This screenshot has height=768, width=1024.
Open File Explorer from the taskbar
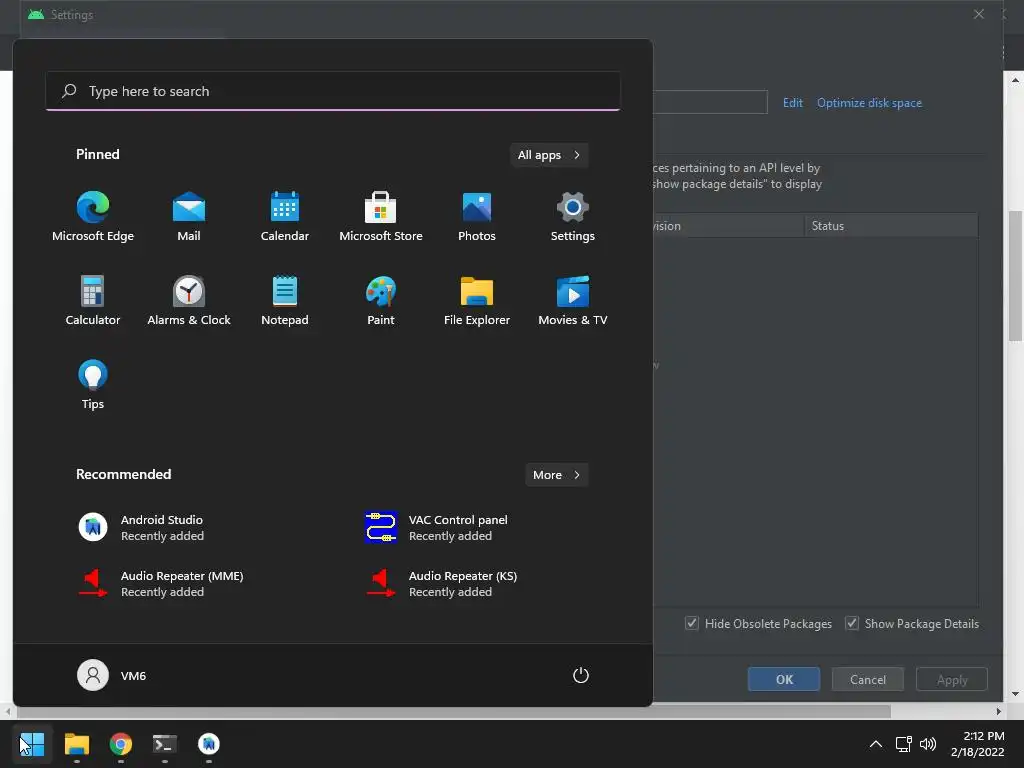coord(76,744)
